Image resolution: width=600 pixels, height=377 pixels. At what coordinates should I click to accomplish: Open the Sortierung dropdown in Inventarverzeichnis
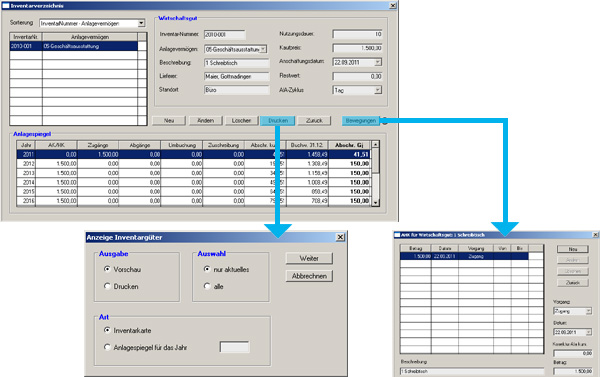pos(141,23)
